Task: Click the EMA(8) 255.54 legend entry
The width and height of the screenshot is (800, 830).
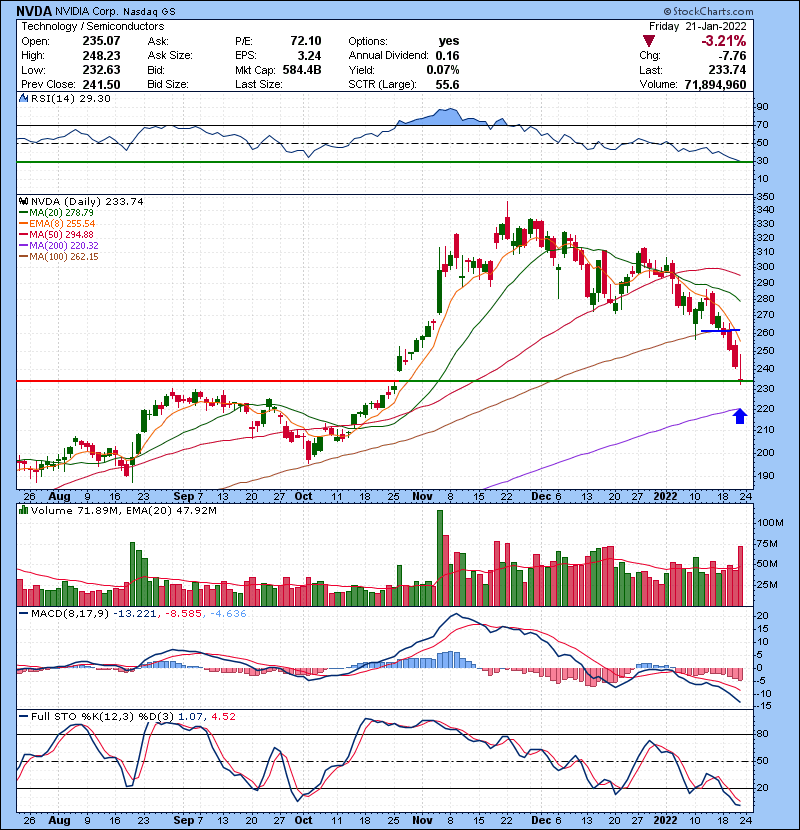Action: click(x=62, y=224)
